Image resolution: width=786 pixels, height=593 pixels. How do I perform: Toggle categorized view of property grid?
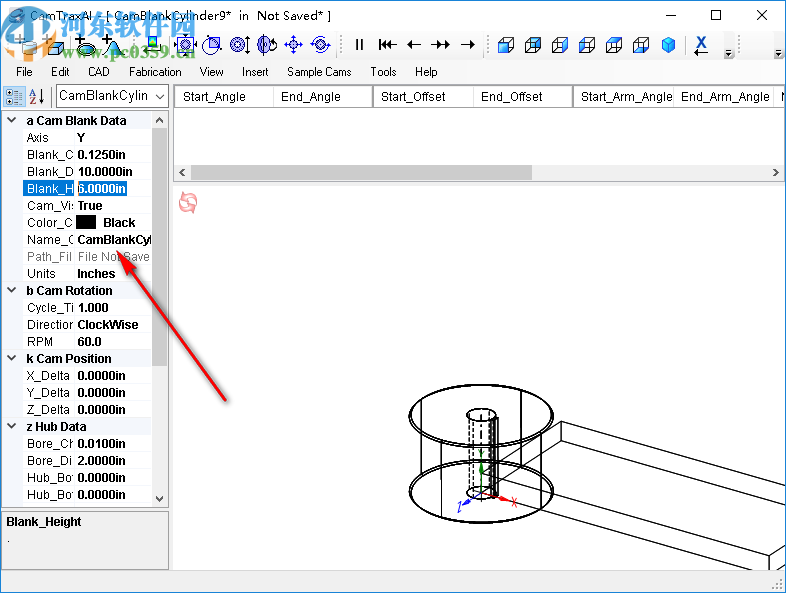point(15,96)
